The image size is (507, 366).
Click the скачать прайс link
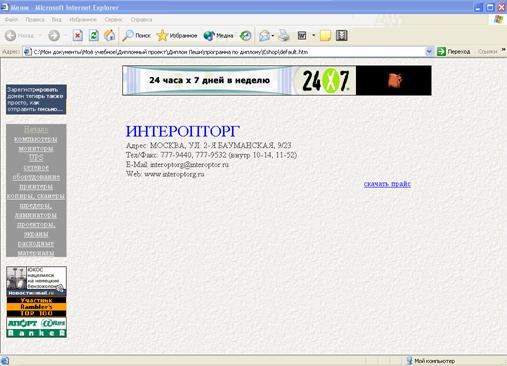[387, 184]
